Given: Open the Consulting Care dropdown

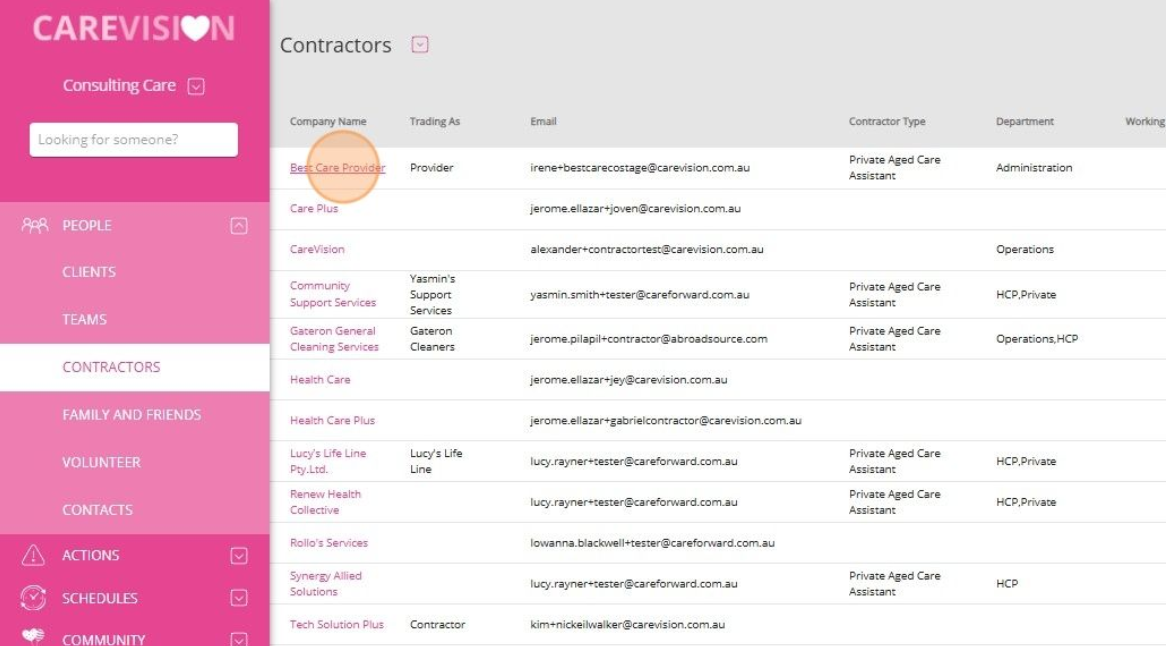Looking at the screenshot, I should [x=196, y=86].
